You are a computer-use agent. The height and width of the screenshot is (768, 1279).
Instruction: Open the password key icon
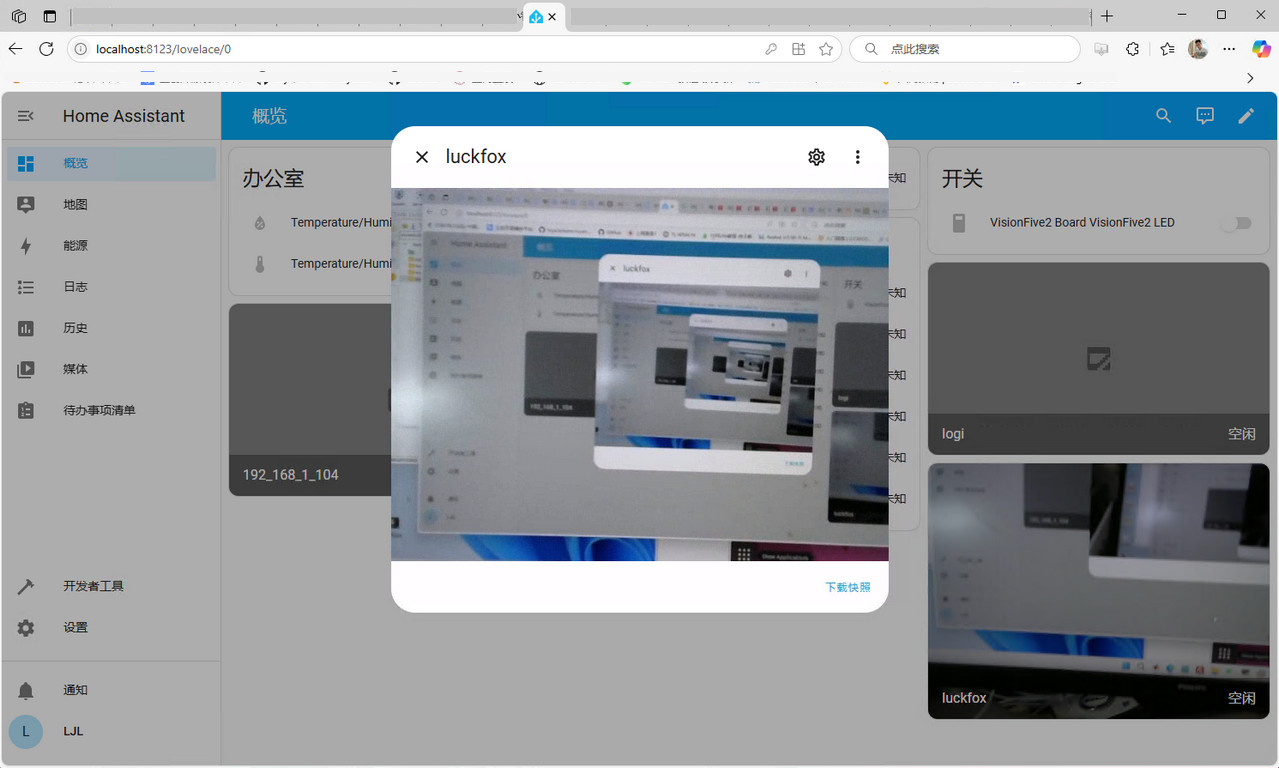click(771, 49)
